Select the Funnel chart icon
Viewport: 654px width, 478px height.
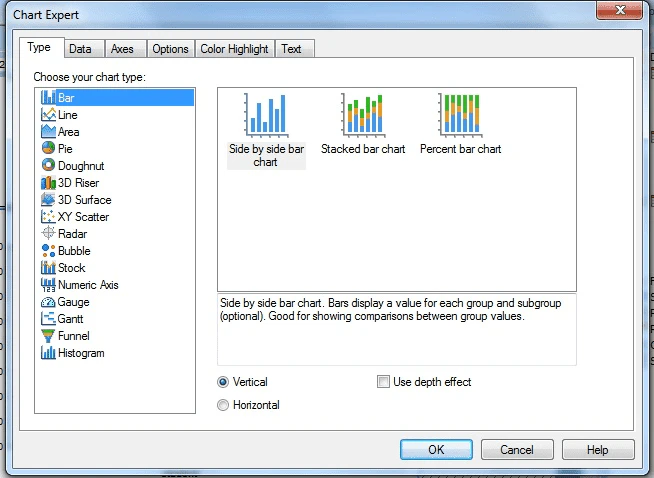(48, 336)
